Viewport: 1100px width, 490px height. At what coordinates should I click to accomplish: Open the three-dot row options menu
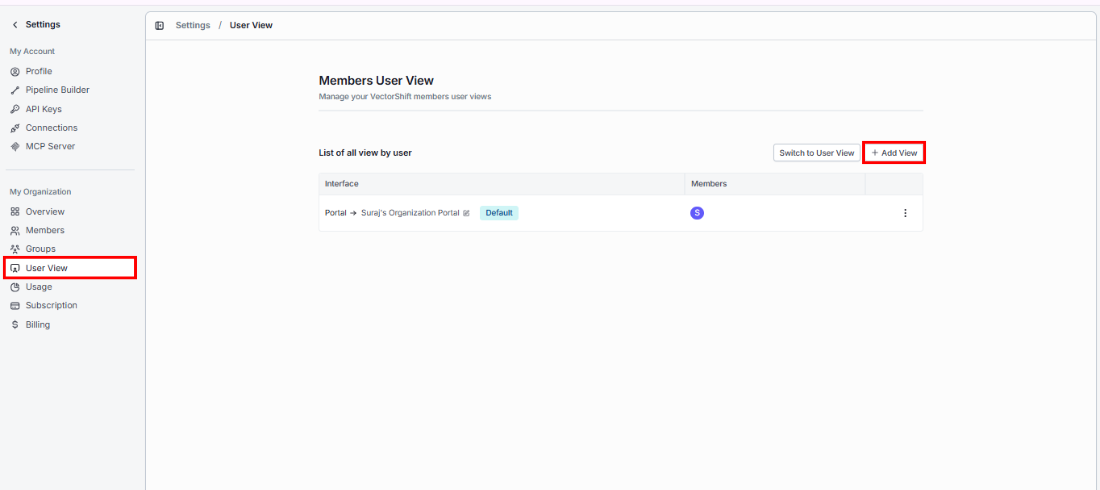[905, 213]
